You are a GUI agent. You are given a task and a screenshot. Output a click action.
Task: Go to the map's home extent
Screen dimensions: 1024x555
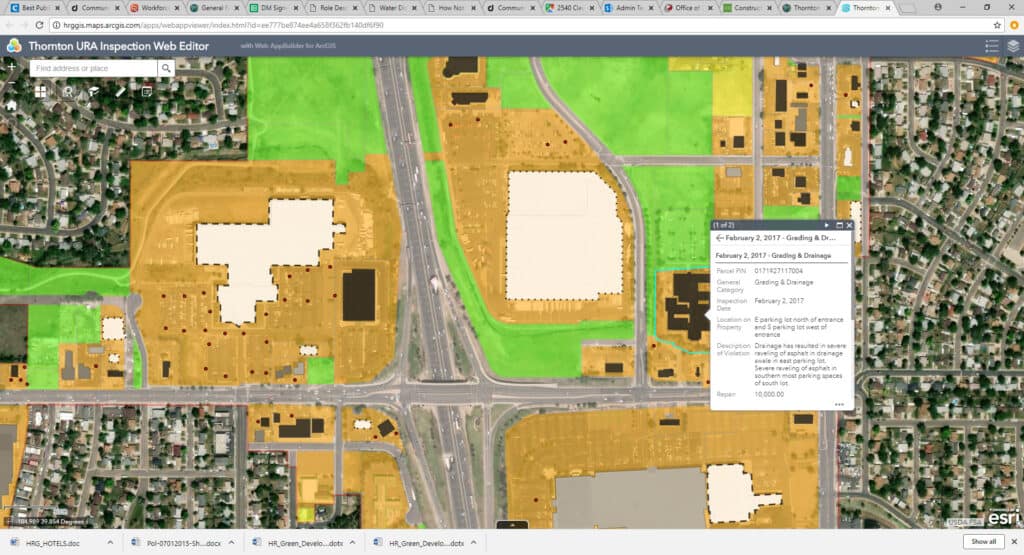click(11, 104)
